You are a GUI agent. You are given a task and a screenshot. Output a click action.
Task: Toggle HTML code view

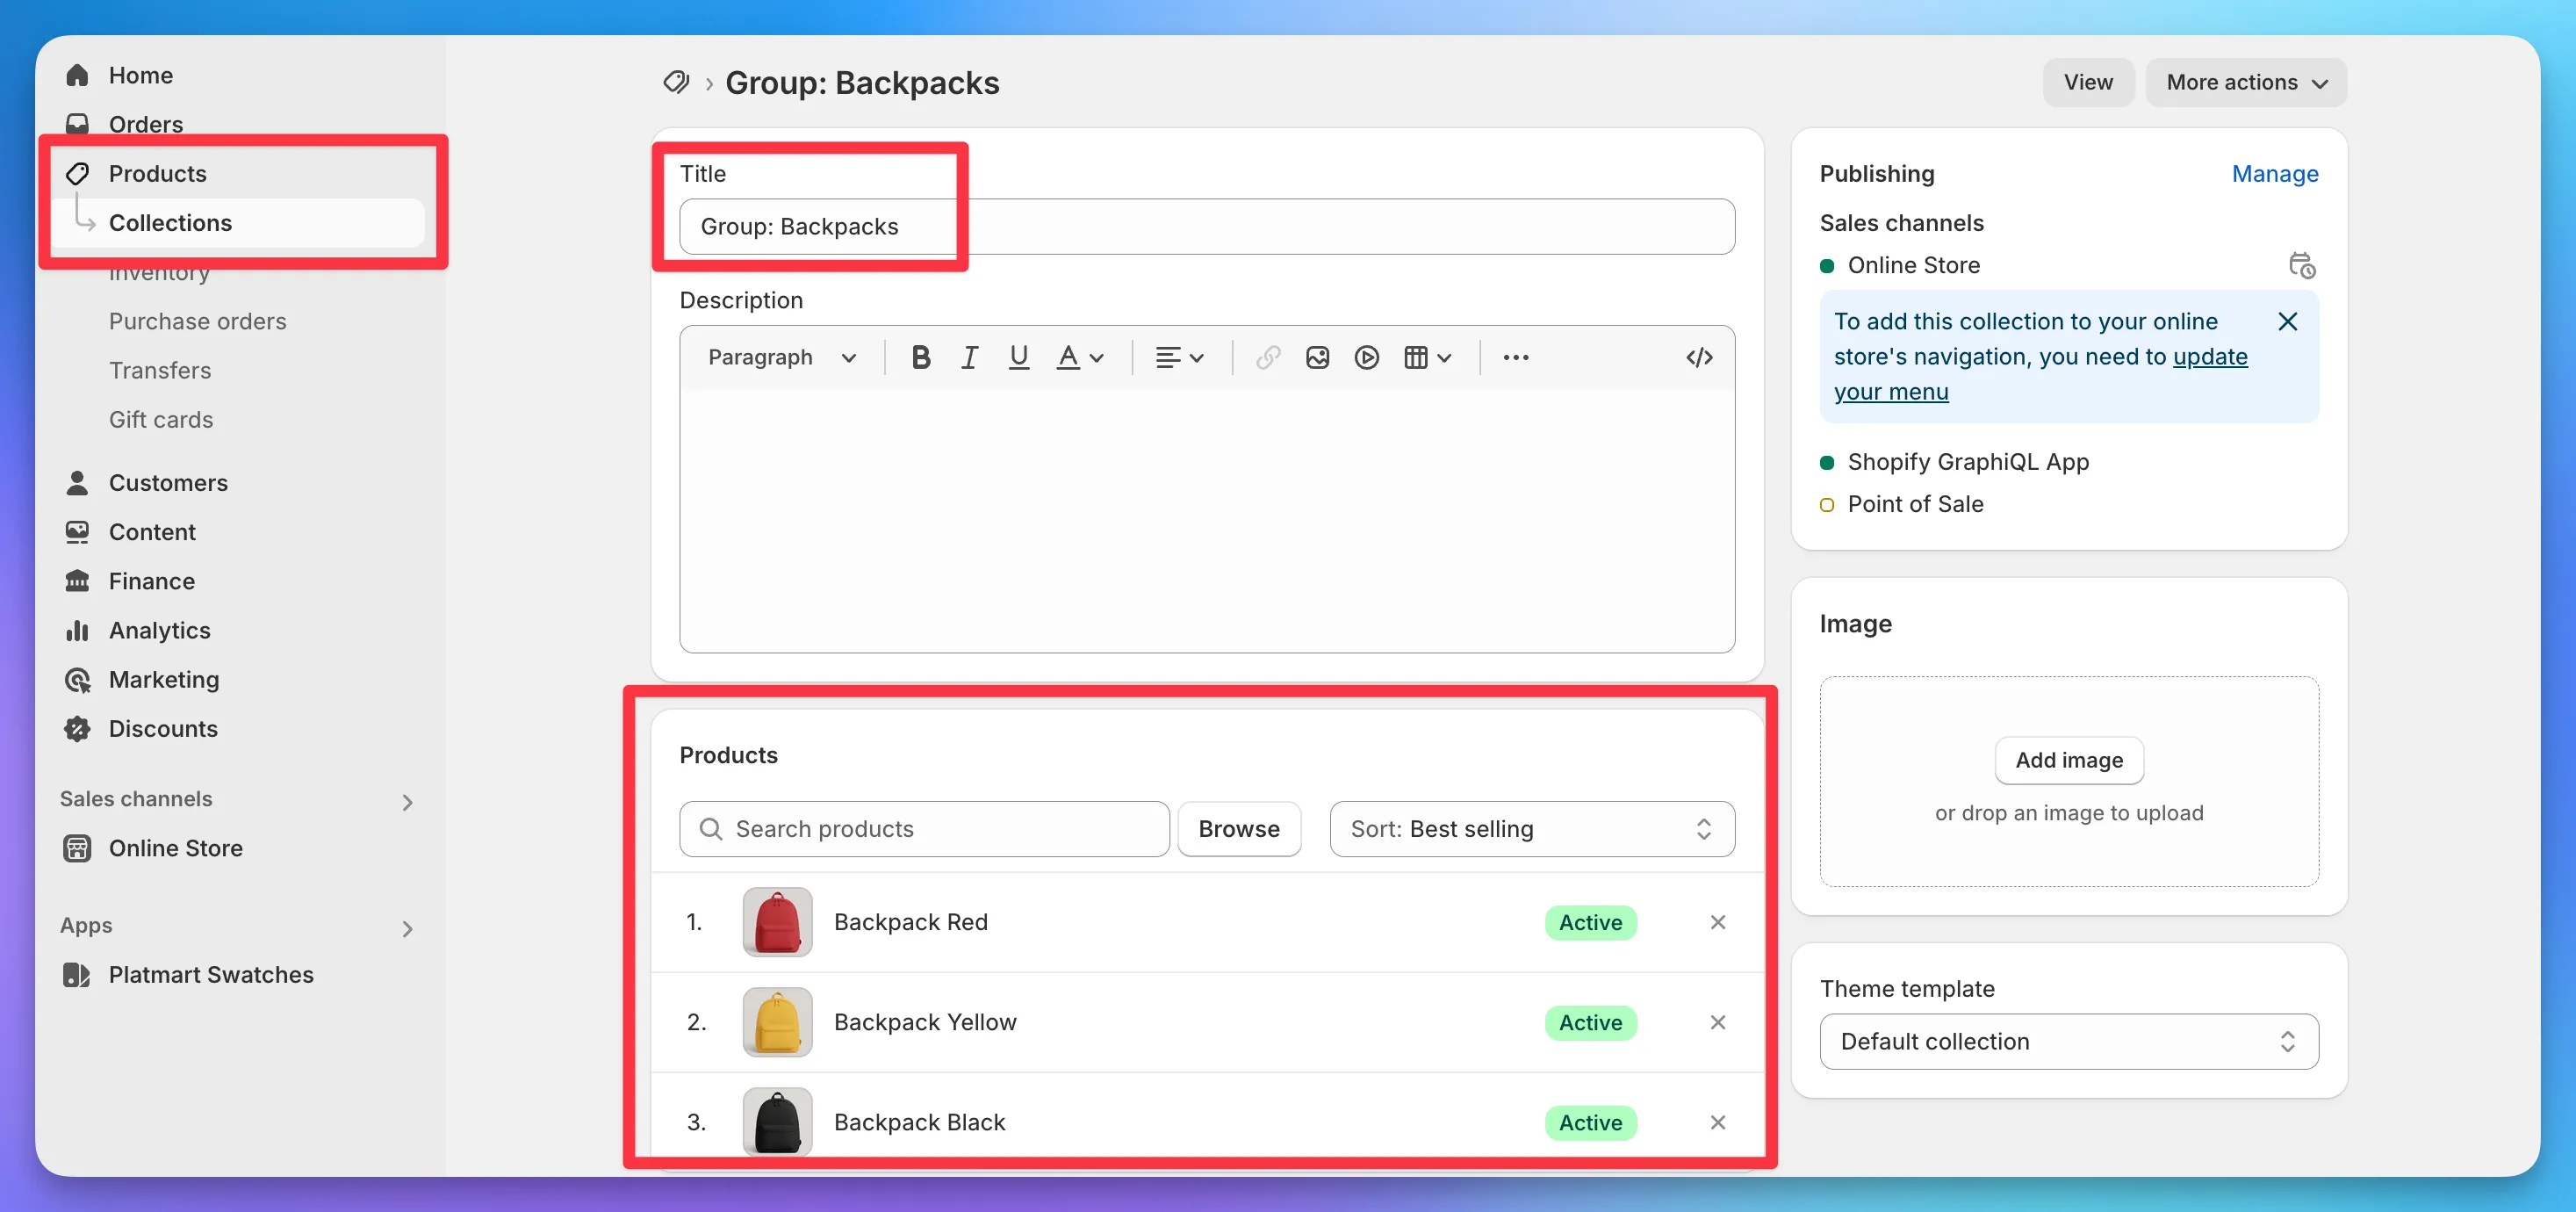pos(1699,357)
